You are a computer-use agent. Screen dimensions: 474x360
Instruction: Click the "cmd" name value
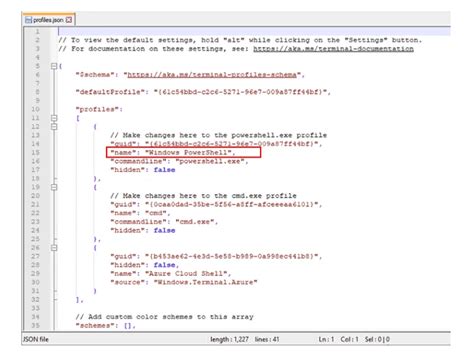[x=156, y=213]
